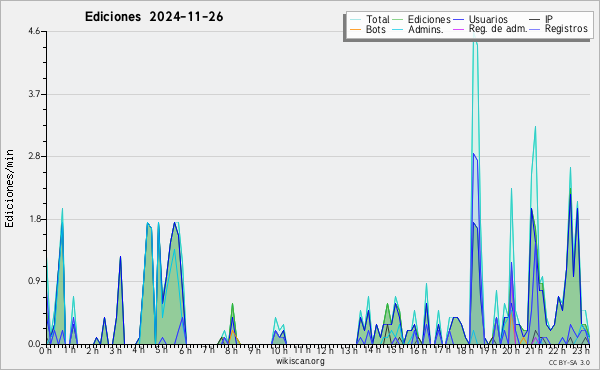
Task: Click the tallest peak of the Total line
Action: tap(474, 35)
